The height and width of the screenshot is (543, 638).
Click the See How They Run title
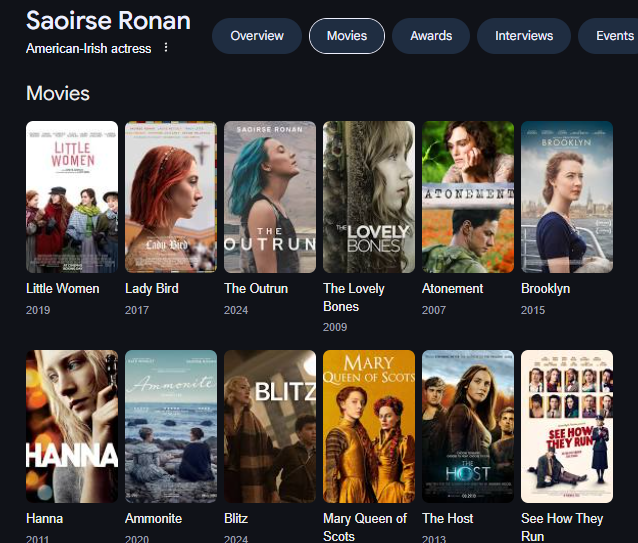click(562, 527)
